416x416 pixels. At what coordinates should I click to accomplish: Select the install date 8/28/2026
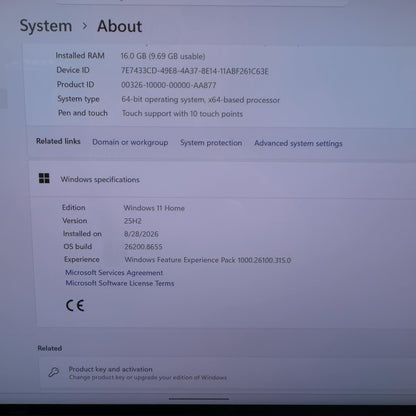tap(141, 234)
